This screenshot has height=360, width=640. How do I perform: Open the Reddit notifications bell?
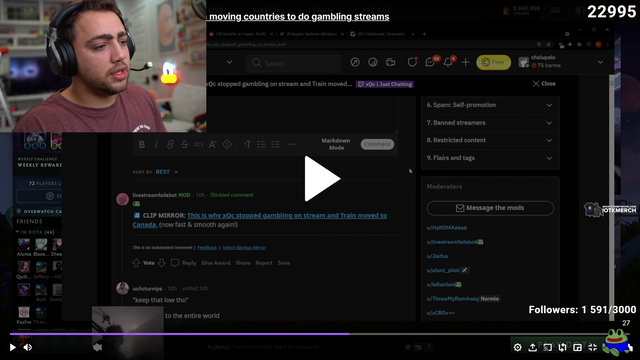(x=448, y=62)
